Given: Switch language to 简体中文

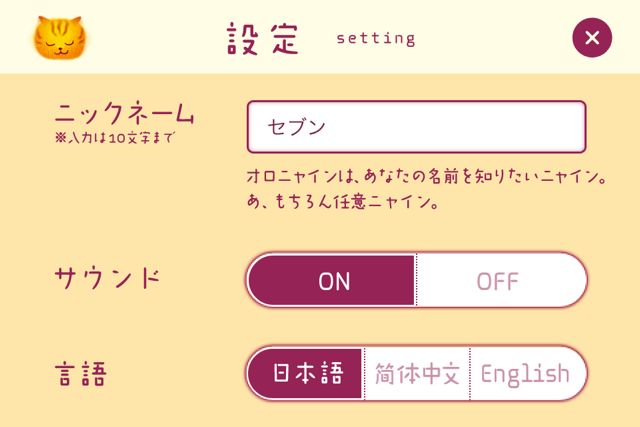Looking at the screenshot, I should (x=417, y=374).
